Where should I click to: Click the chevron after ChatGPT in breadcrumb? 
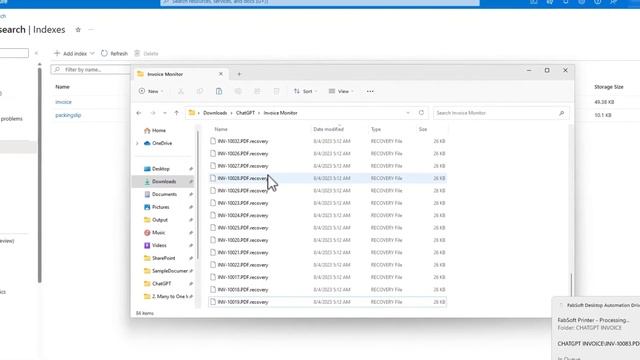click(x=259, y=113)
